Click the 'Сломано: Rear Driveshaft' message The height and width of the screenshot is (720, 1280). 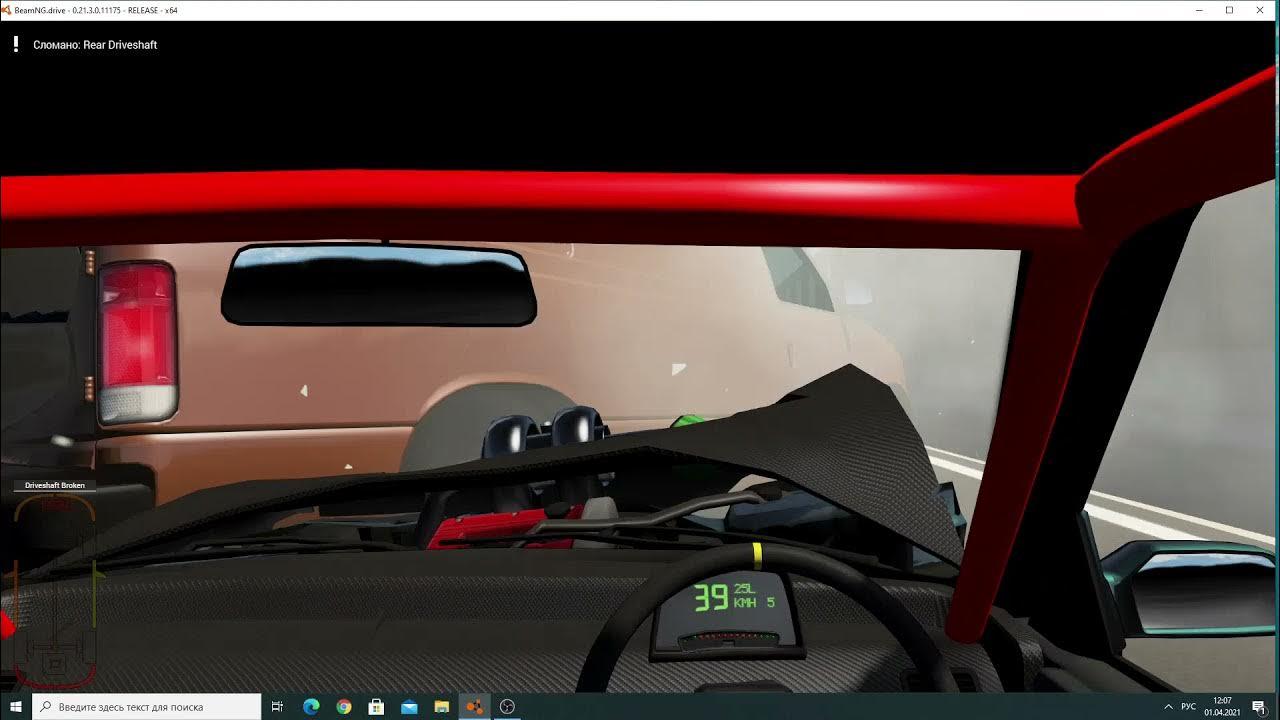[95, 45]
